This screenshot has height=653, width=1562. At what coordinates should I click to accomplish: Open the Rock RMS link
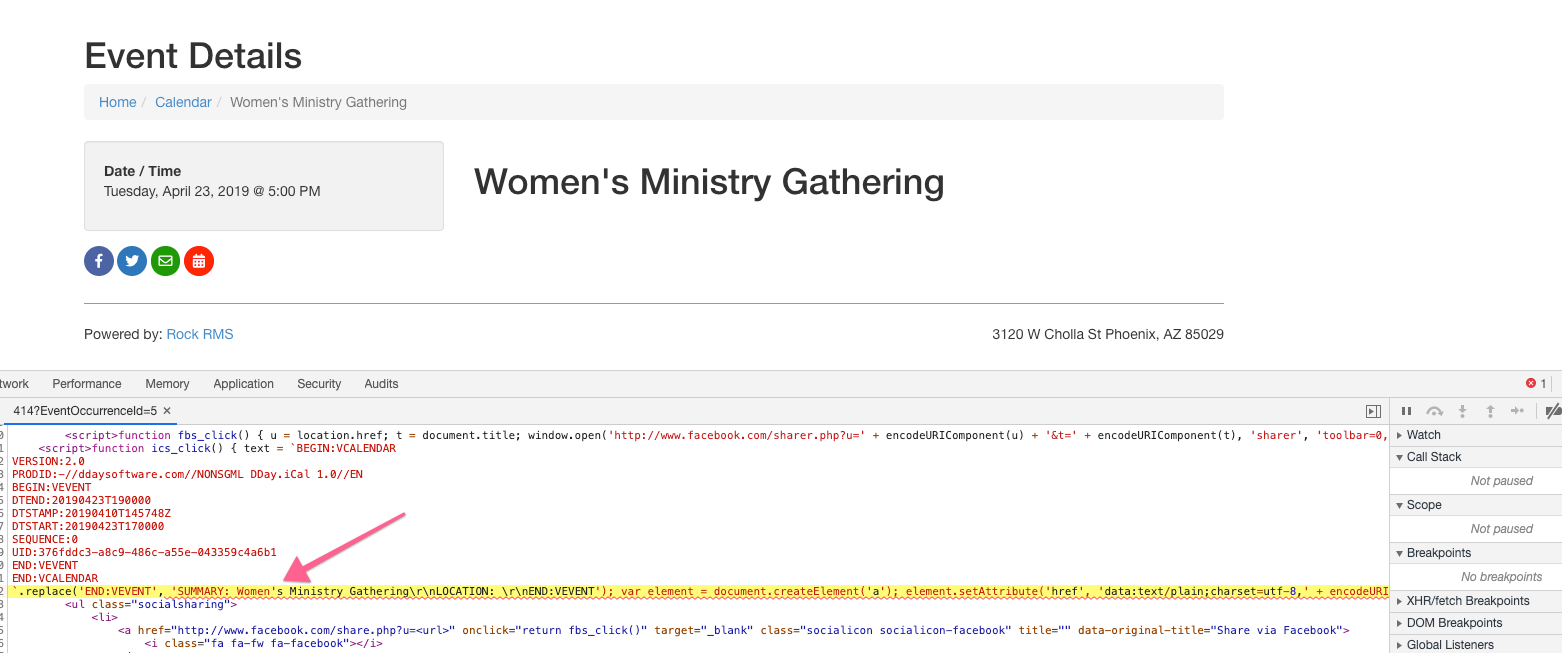click(x=199, y=334)
